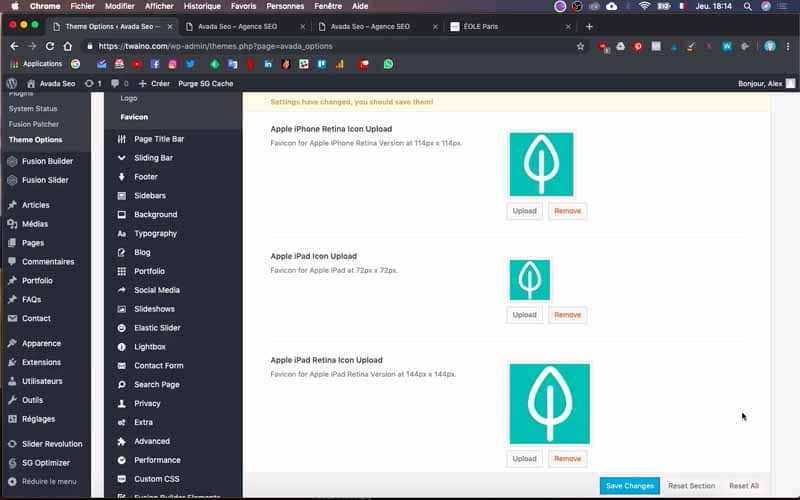Click the Search Page magnifier icon
The height and width of the screenshot is (500, 800).
click(121, 385)
